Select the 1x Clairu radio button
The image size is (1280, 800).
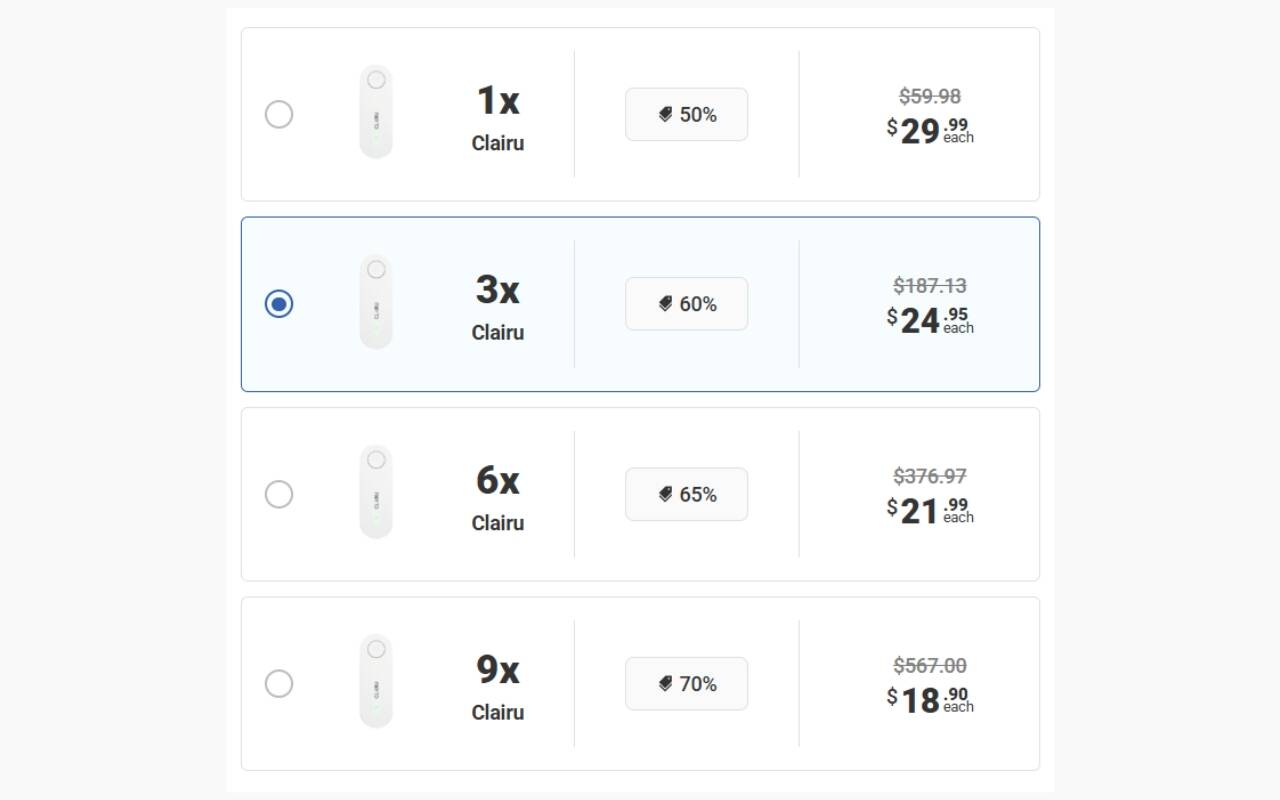coord(279,114)
